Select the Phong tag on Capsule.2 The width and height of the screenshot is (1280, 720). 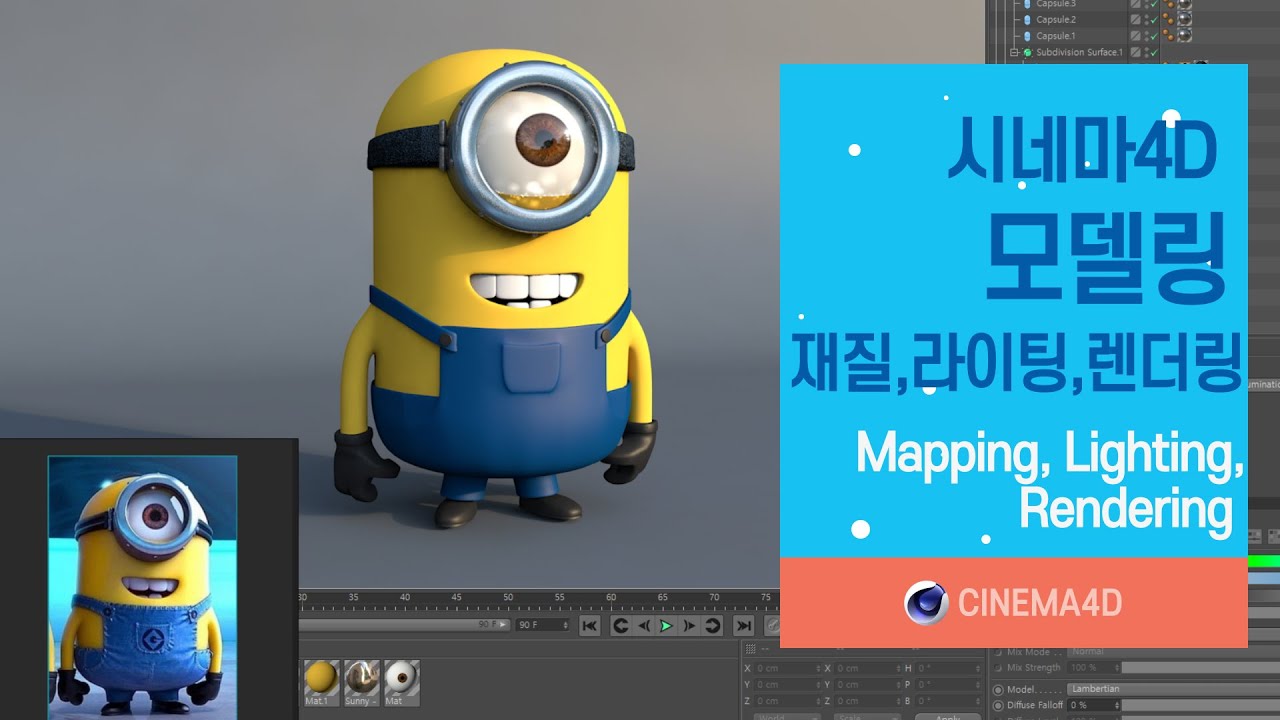tap(1169, 20)
